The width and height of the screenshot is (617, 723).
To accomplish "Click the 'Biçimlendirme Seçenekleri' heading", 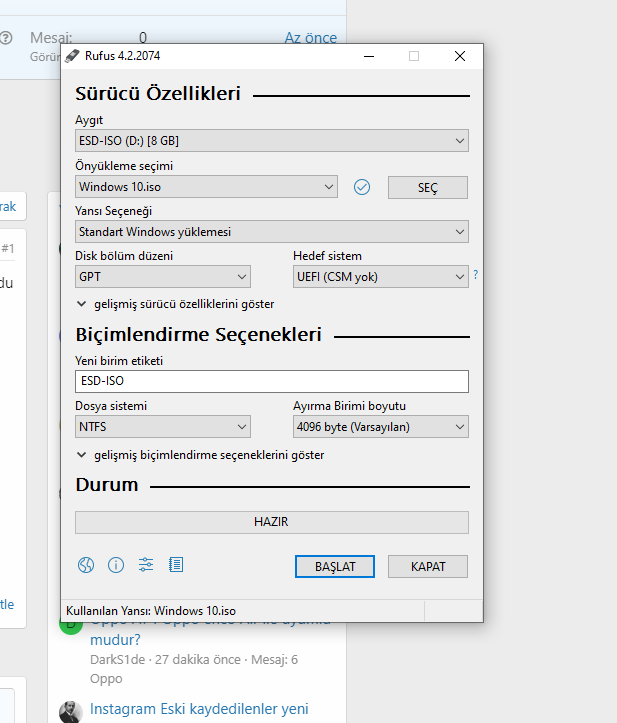I will [x=199, y=335].
